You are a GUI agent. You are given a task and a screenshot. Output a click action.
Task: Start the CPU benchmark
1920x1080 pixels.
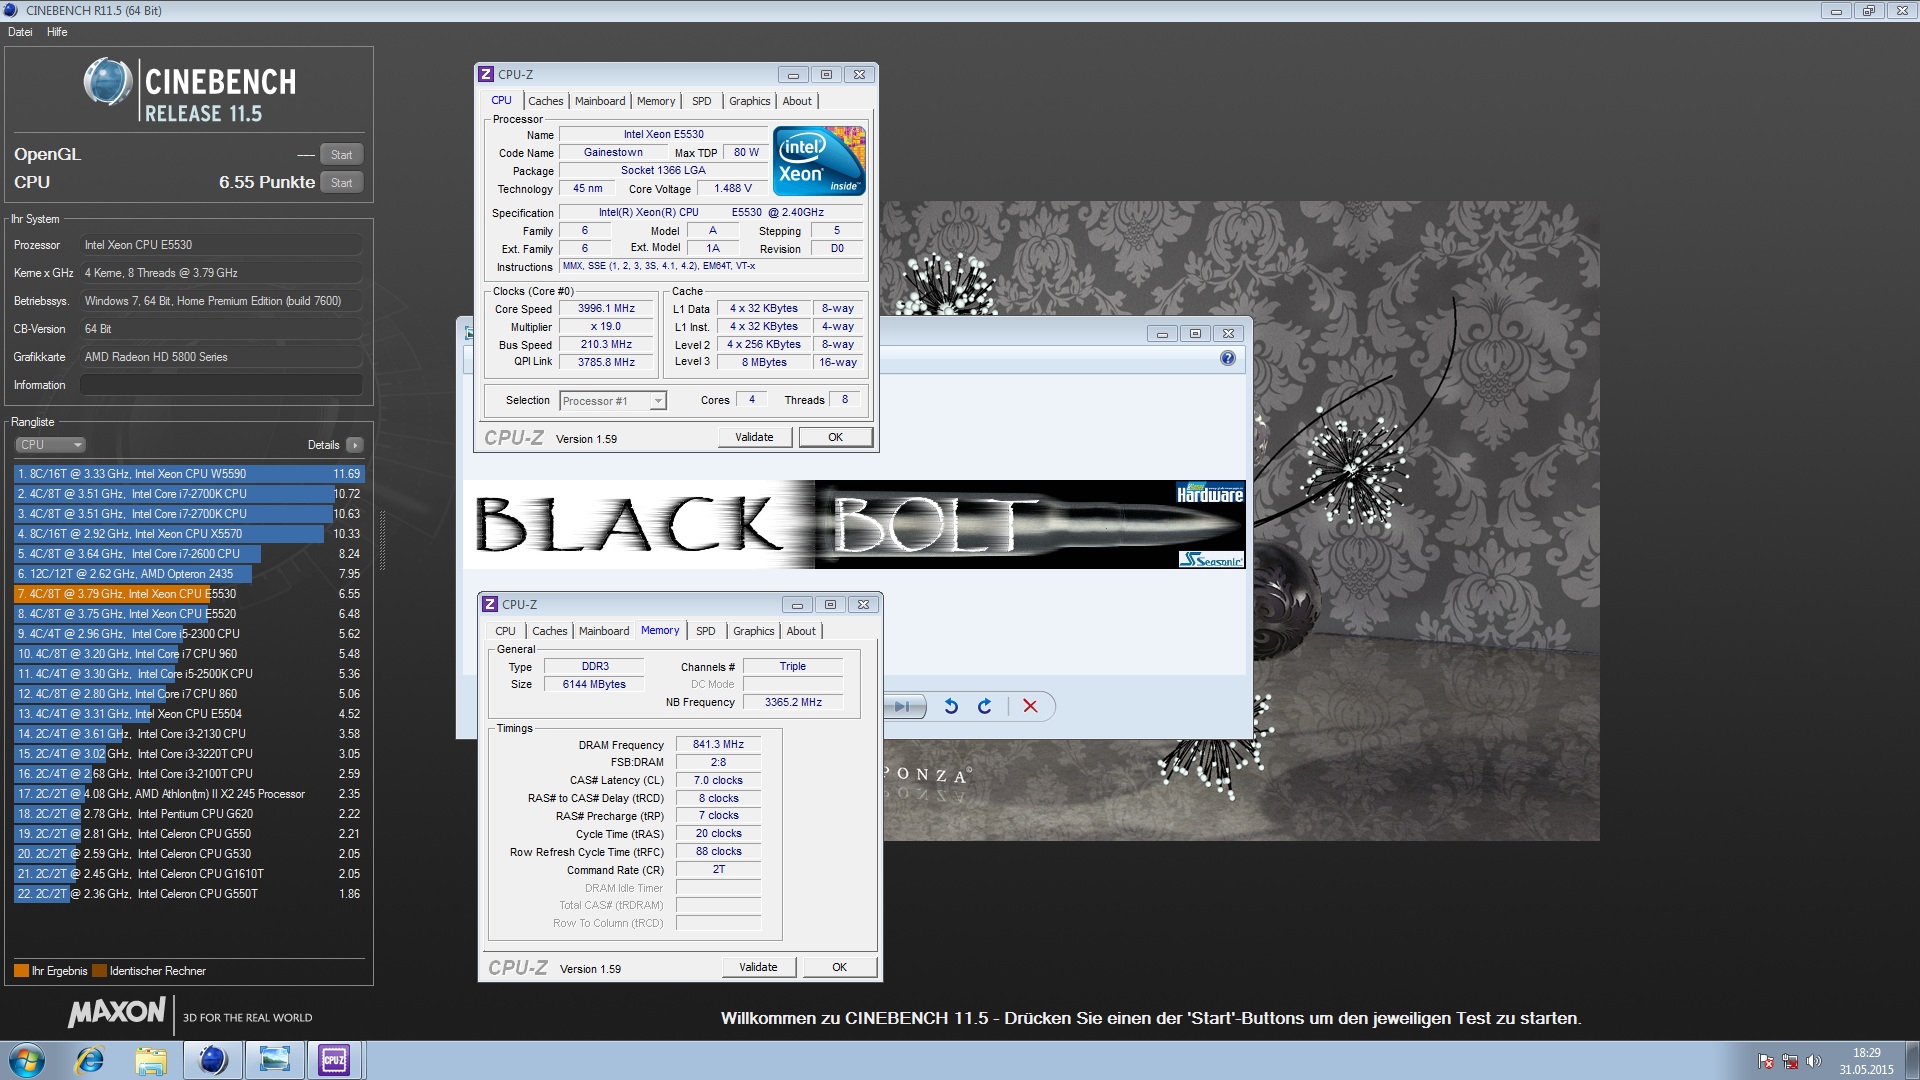(342, 183)
